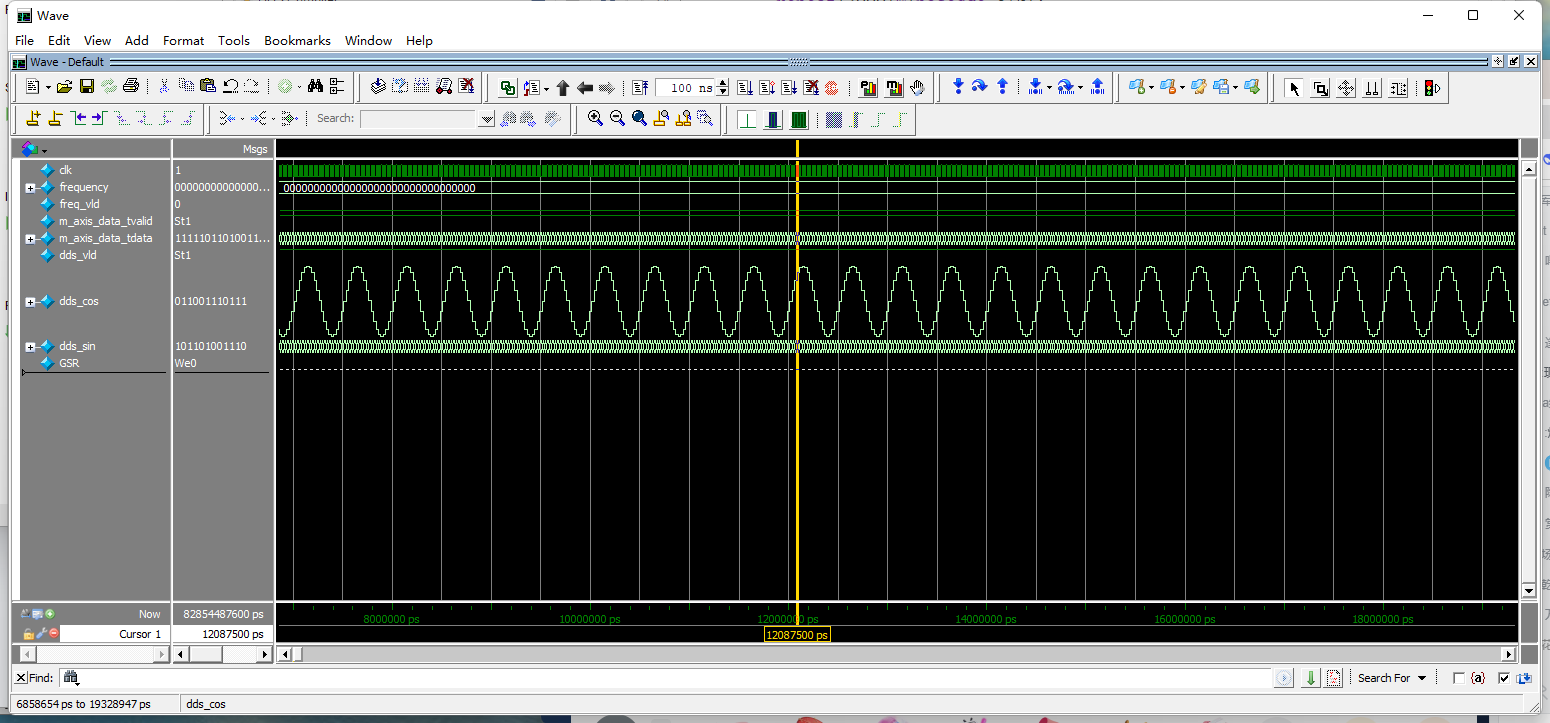This screenshot has width=1550, height=723.
Task: Click the Cursor 1 value 12087500 ps
Action: click(222, 634)
